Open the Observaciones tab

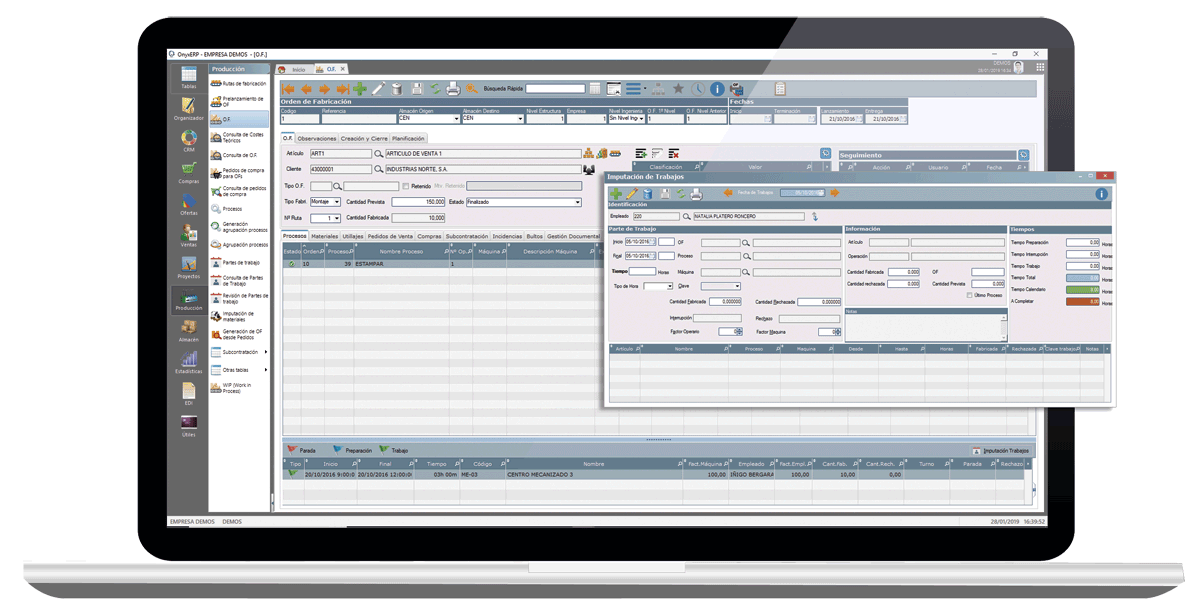pos(317,138)
